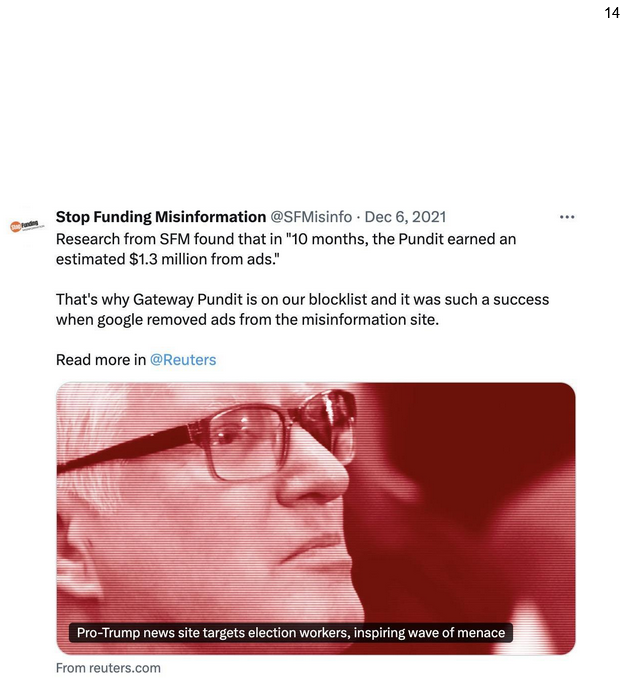Click the page number 14
The width and height of the screenshot is (635, 685).
tap(611, 13)
